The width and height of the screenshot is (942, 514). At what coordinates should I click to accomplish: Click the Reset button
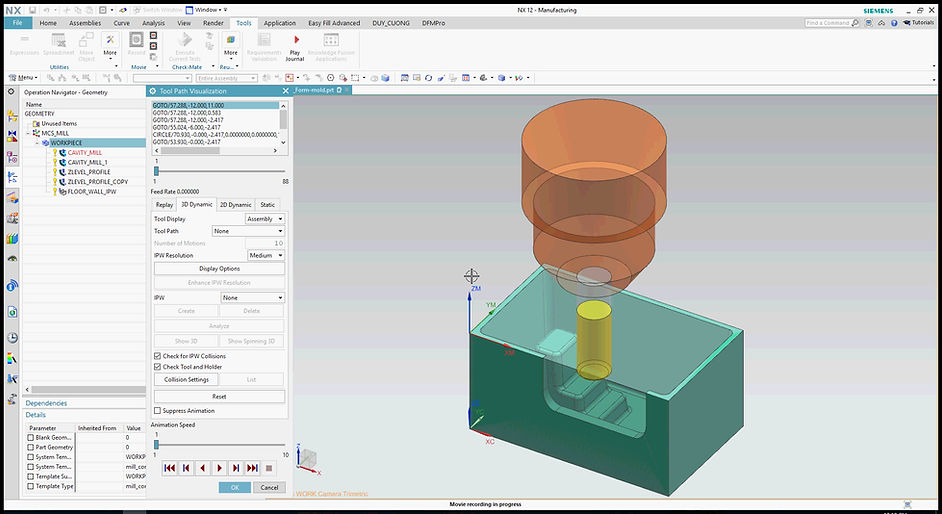pos(219,396)
